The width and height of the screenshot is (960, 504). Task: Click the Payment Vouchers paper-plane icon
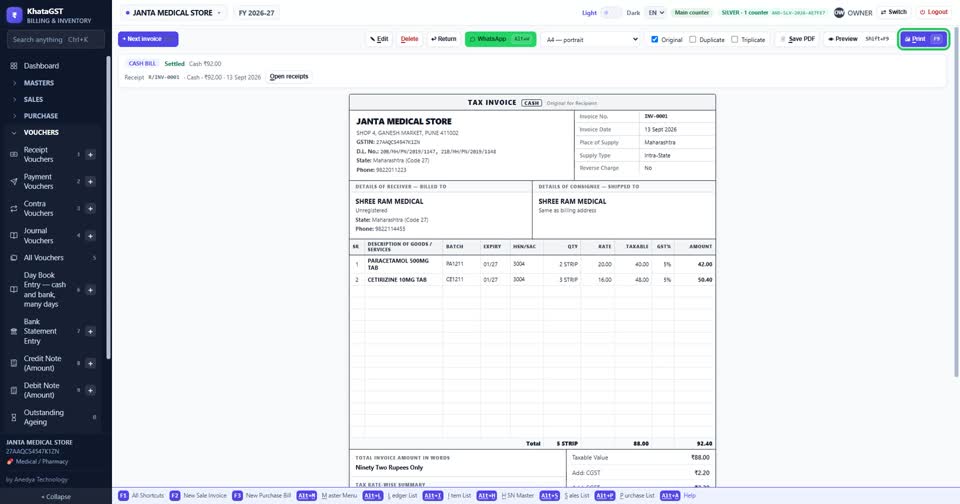(x=13, y=181)
